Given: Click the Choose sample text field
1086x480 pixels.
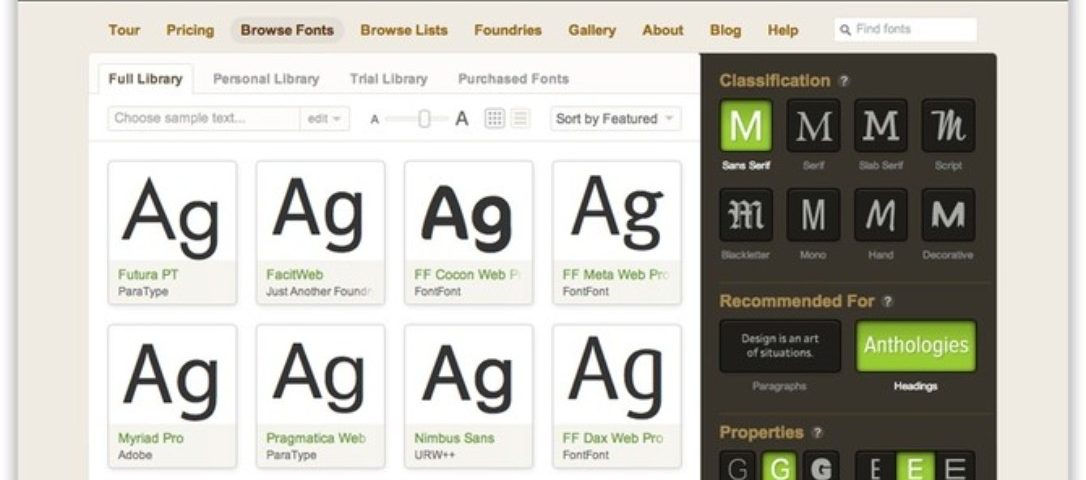Looking at the screenshot, I should click(204, 118).
